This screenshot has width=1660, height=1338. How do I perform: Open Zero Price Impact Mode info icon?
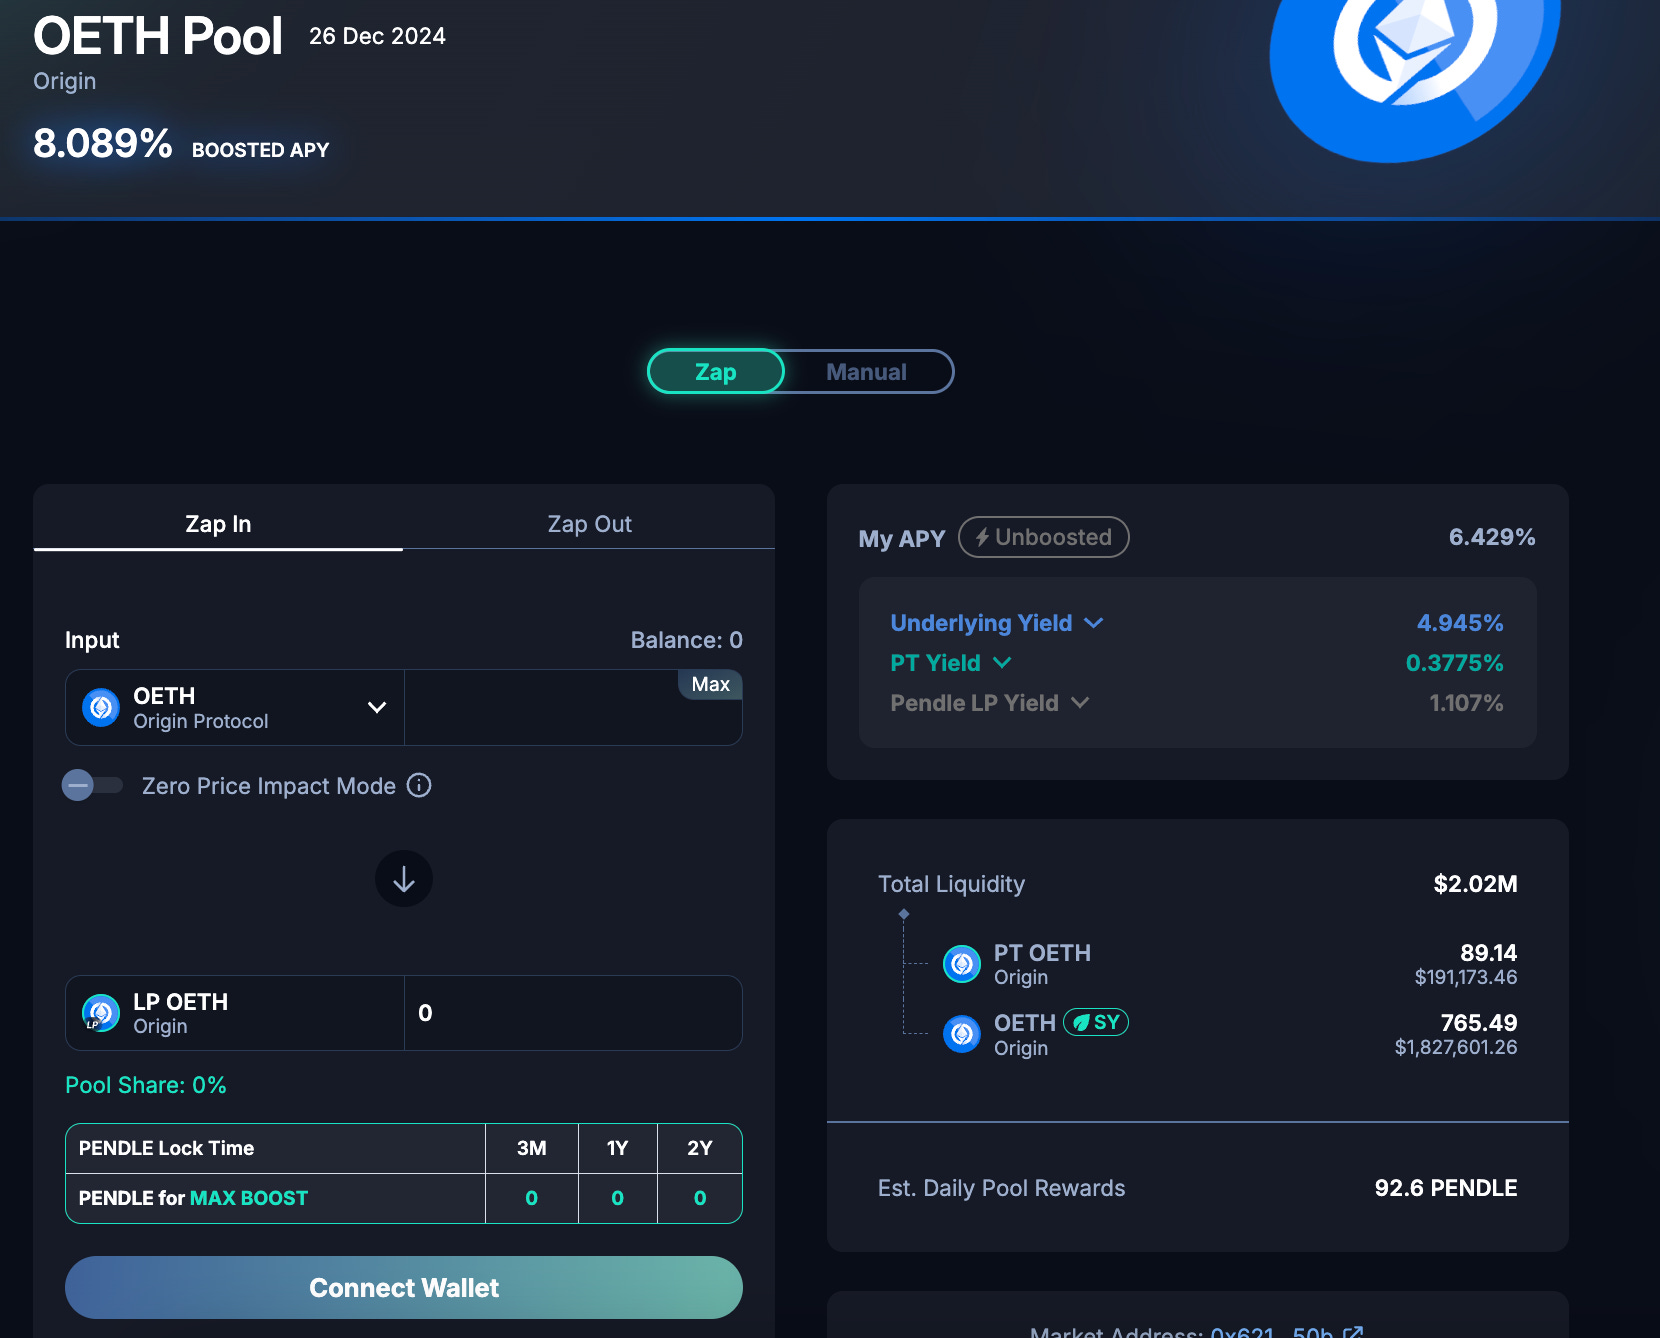419,785
